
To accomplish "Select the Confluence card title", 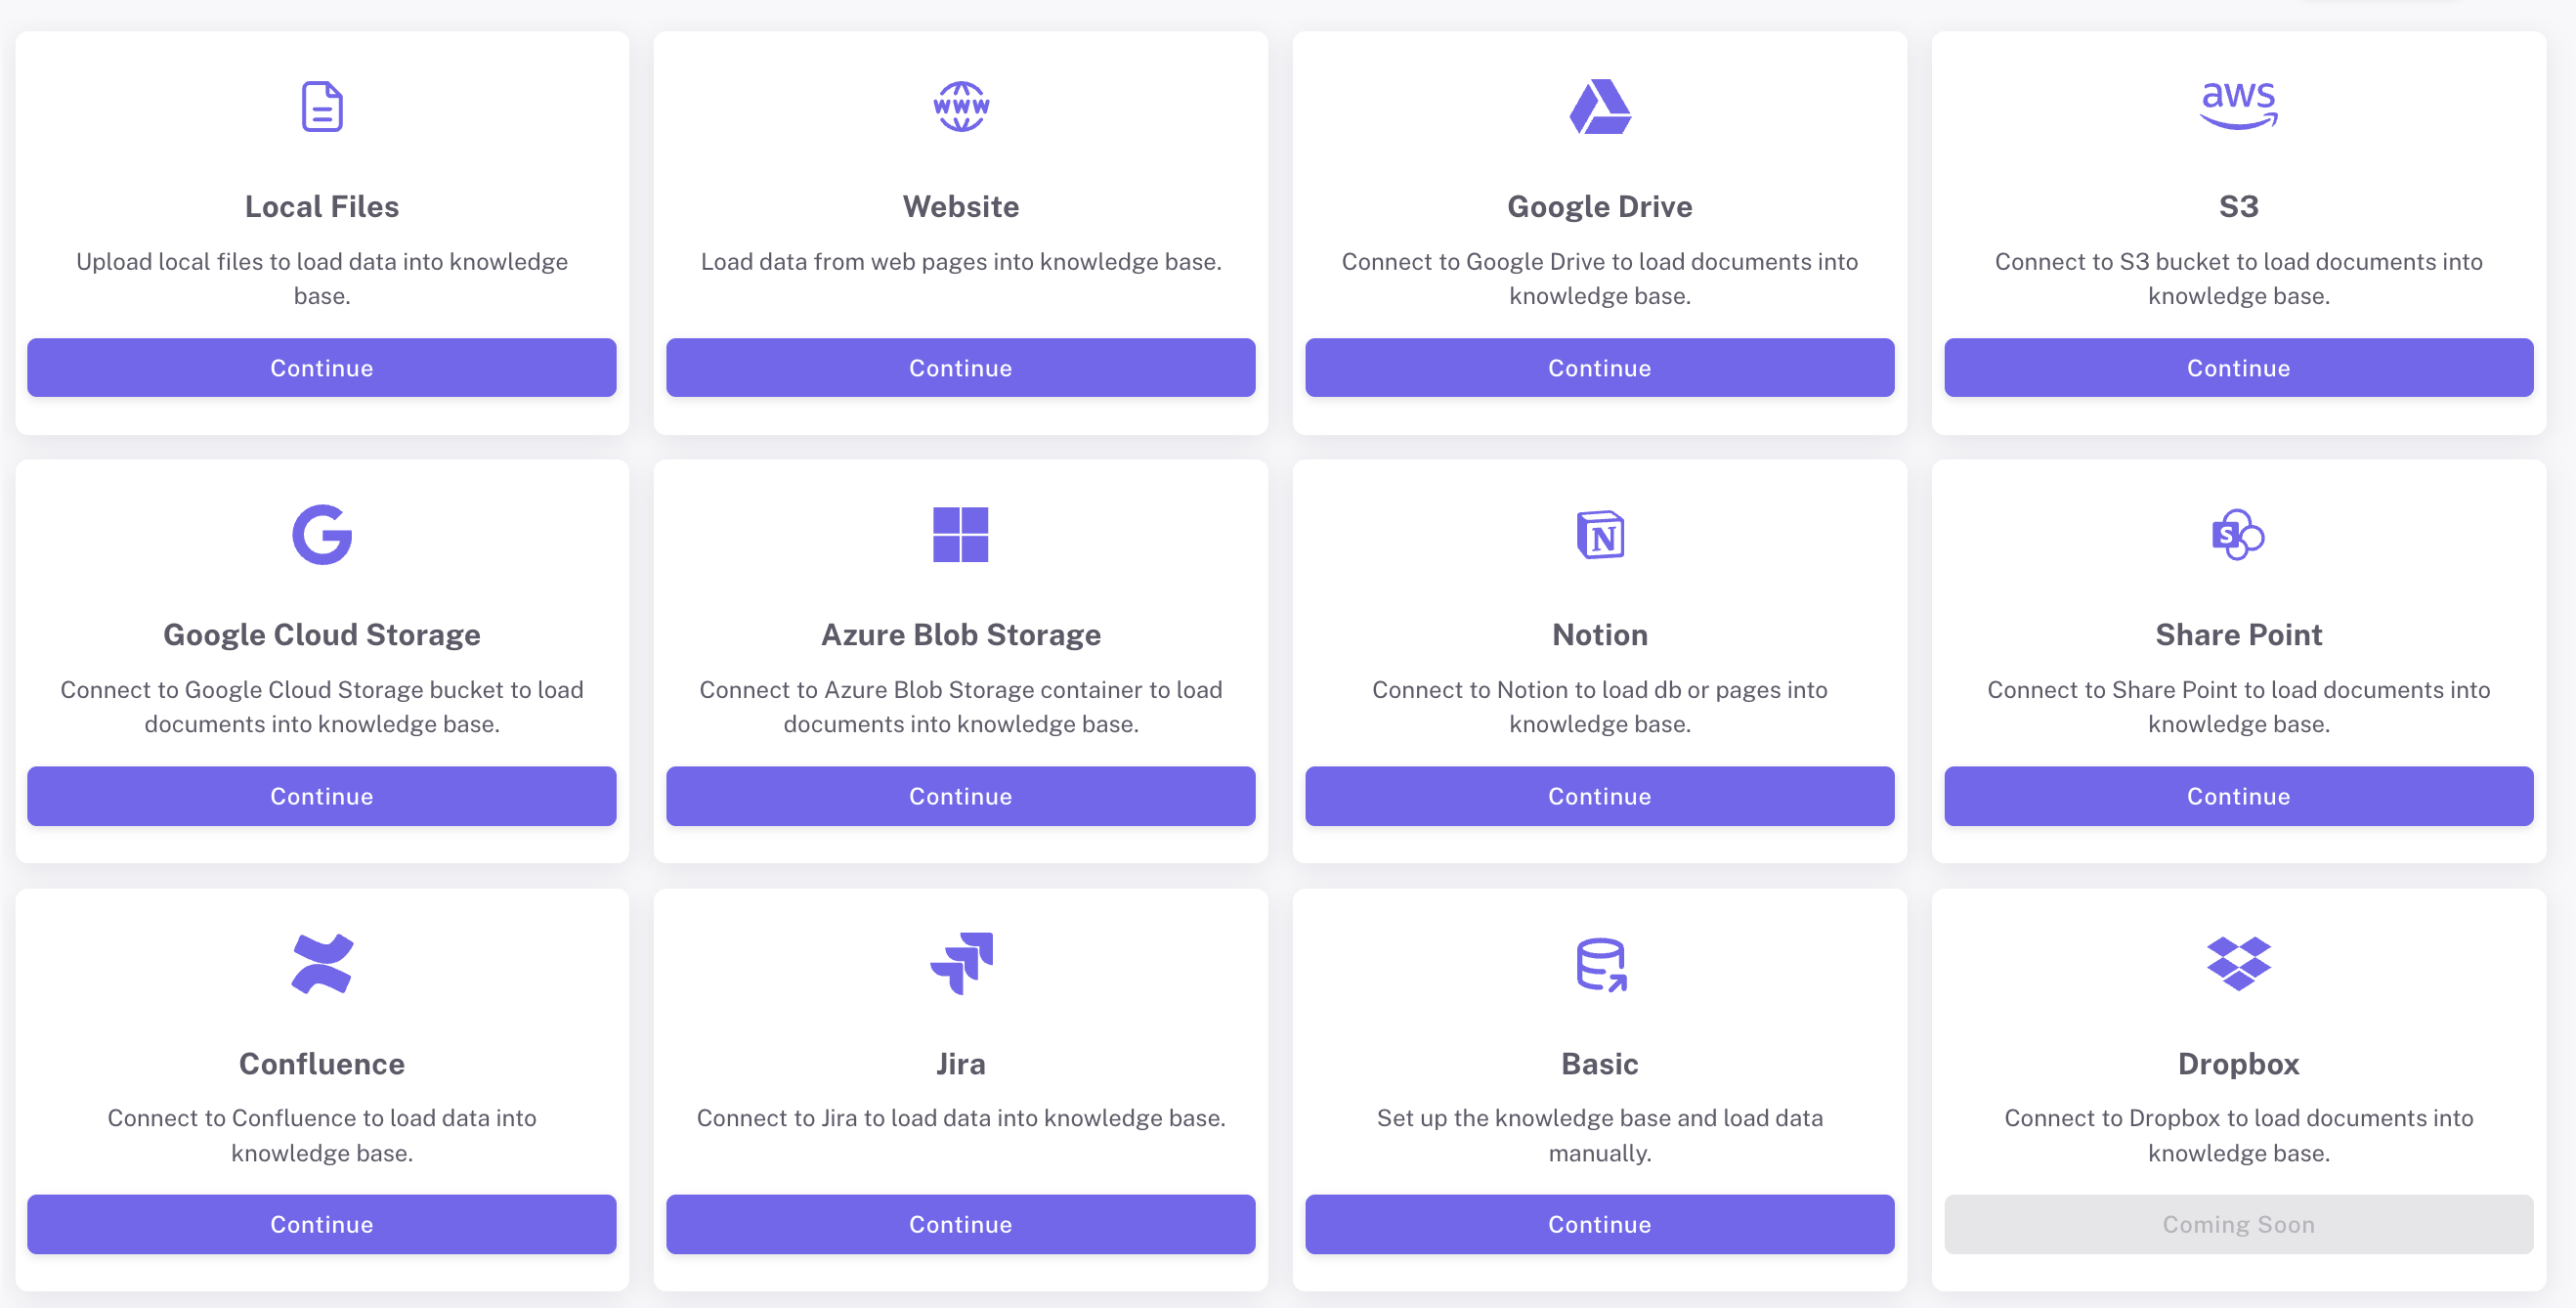I will [322, 1063].
